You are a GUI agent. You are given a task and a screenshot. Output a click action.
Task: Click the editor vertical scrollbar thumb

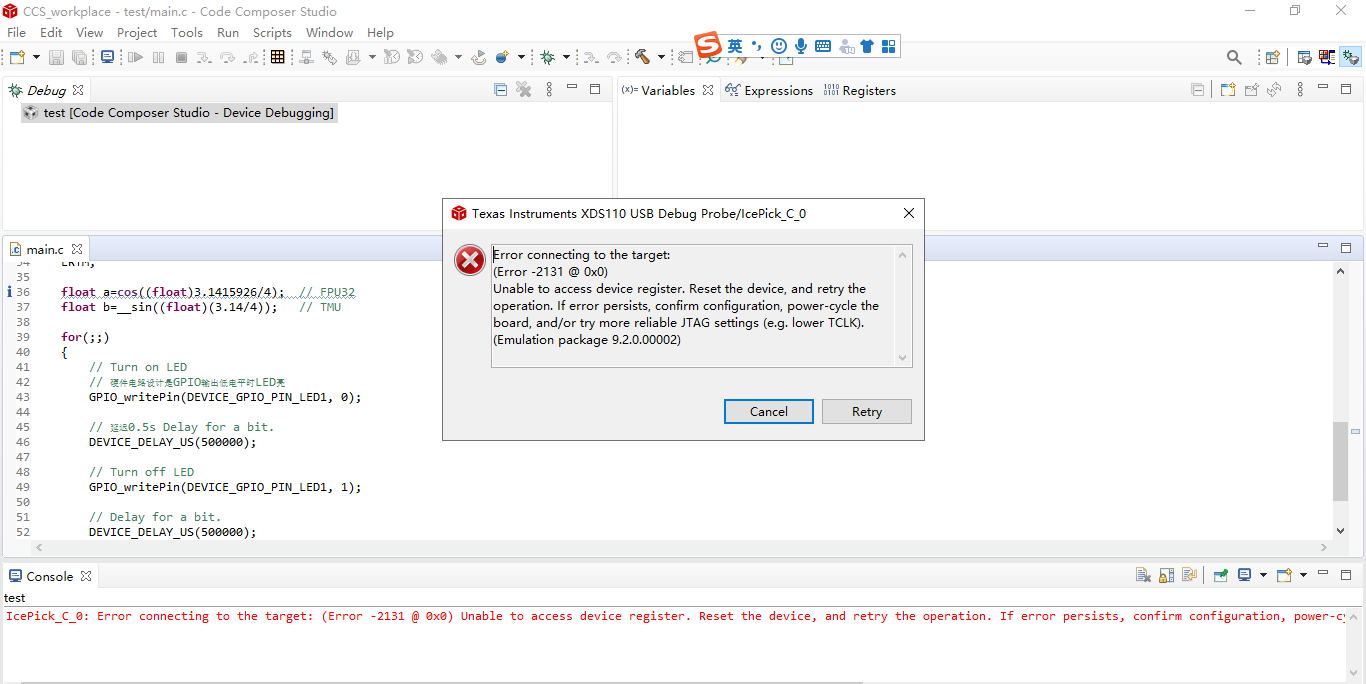(1341, 461)
